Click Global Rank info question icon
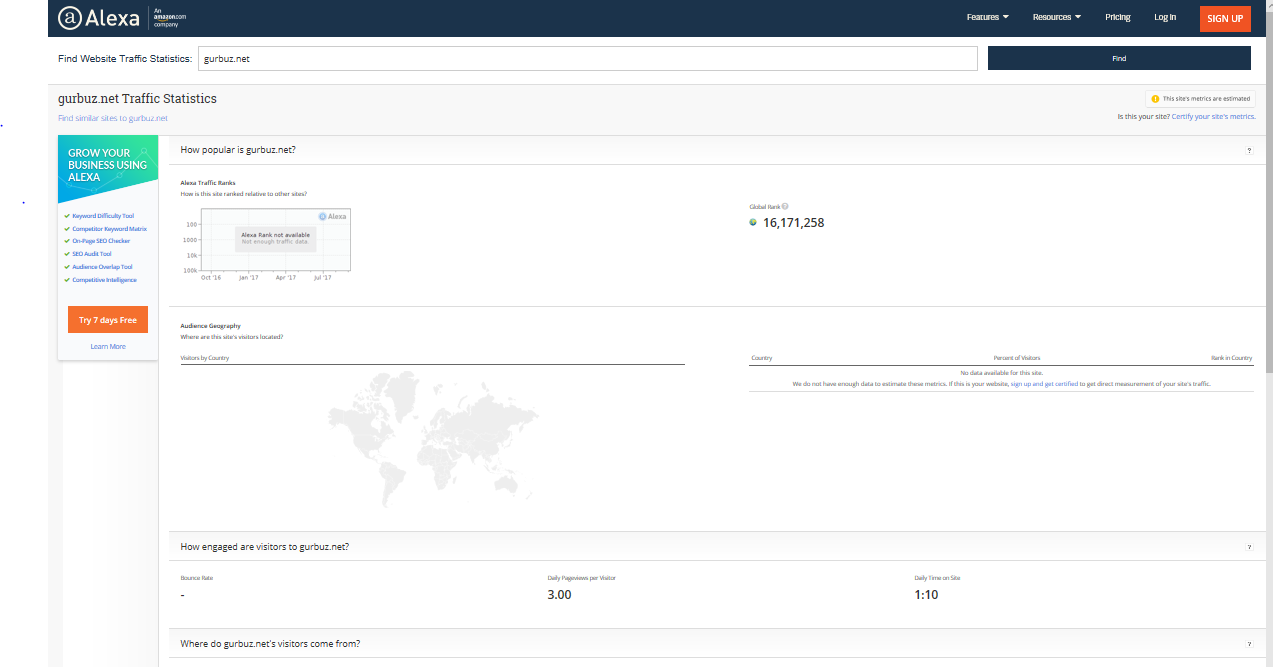This screenshot has width=1273, height=667. pyautogui.click(x=785, y=206)
